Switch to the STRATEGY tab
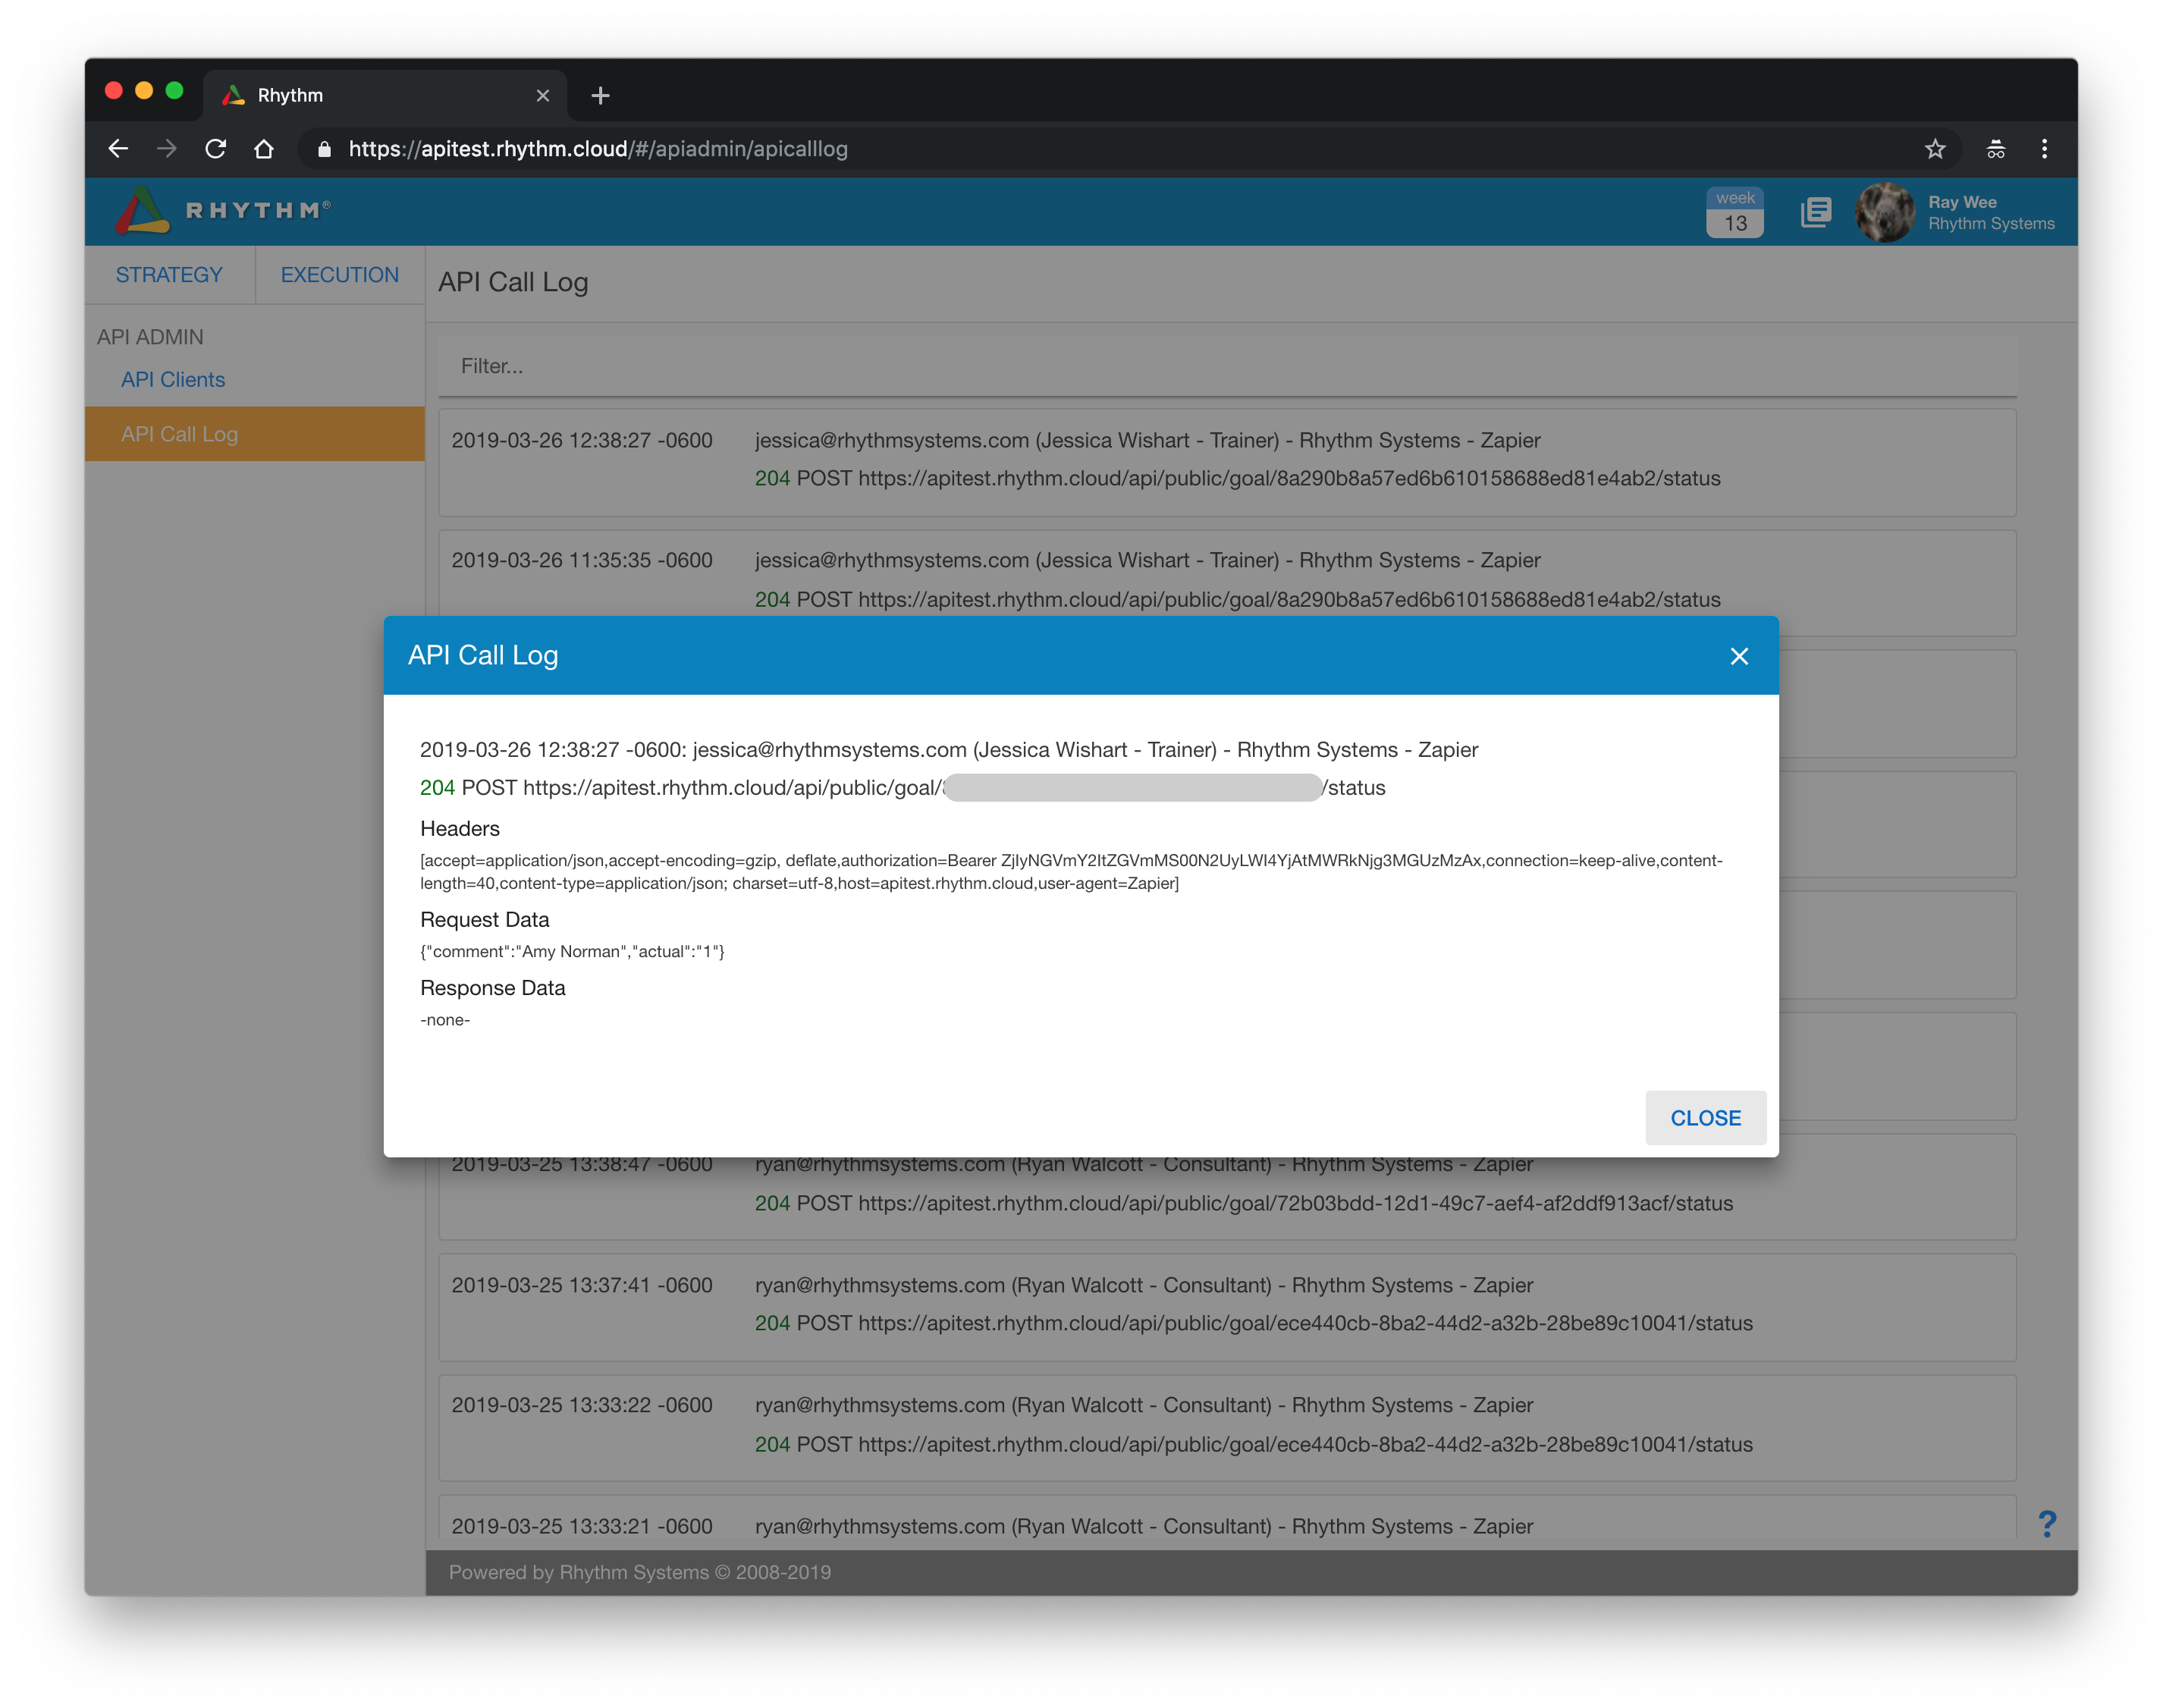The image size is (2163, 1708). click(x=169, y=275)
